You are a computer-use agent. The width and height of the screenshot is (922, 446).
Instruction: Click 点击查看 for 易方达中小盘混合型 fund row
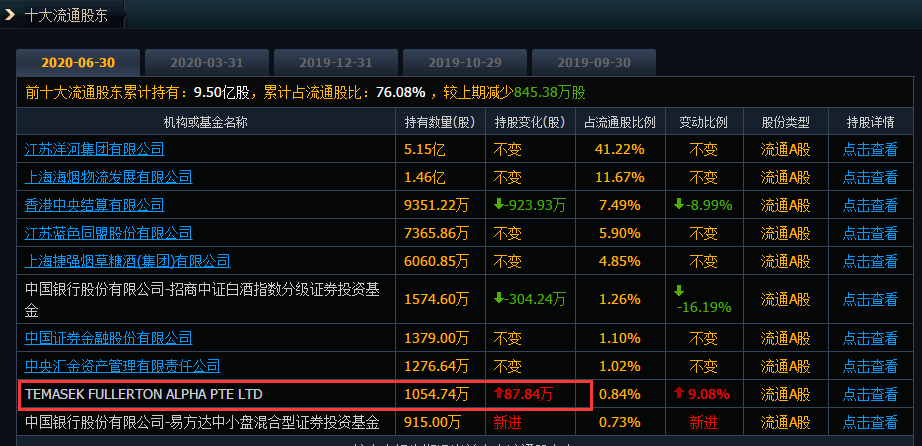click(x=870, y=422)
